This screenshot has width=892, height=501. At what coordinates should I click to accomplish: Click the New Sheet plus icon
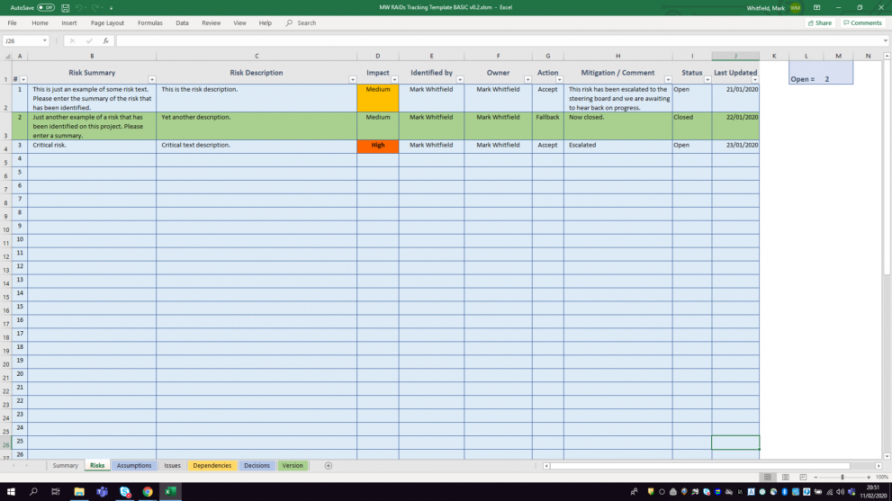point(328,466)
